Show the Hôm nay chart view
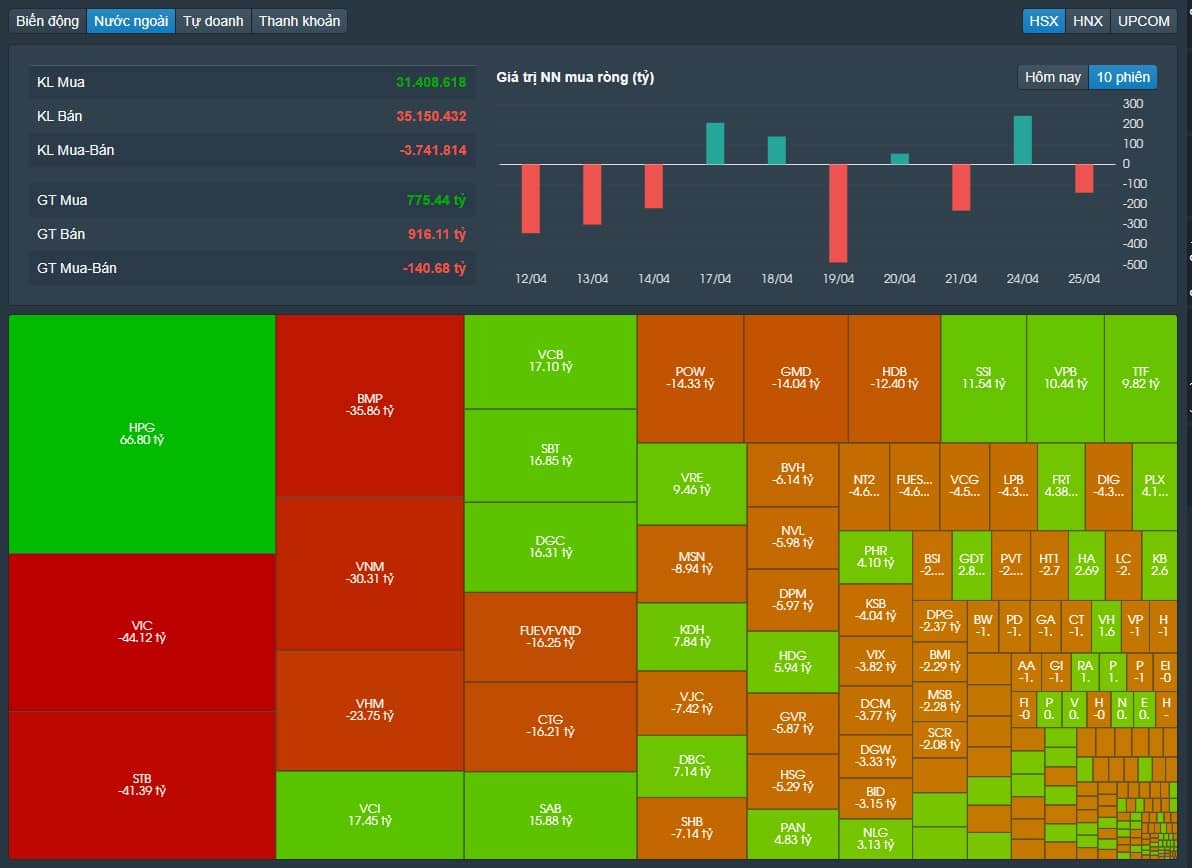This screenshot has height=868, width=1192. pos(1053,77)
